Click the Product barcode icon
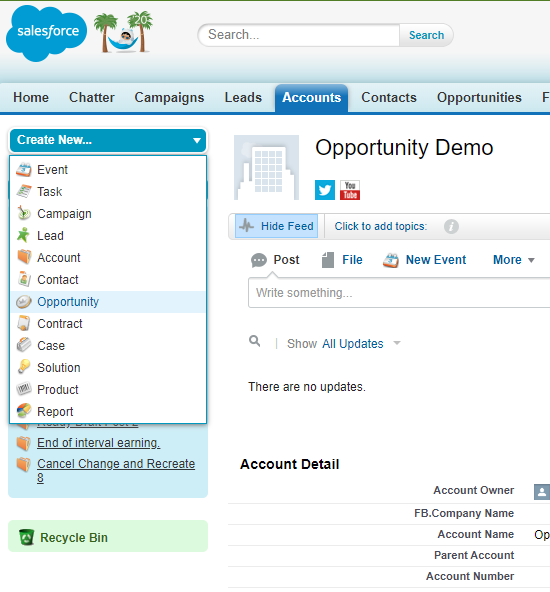This screenshot has height=592, width=550. coord(24,389)
